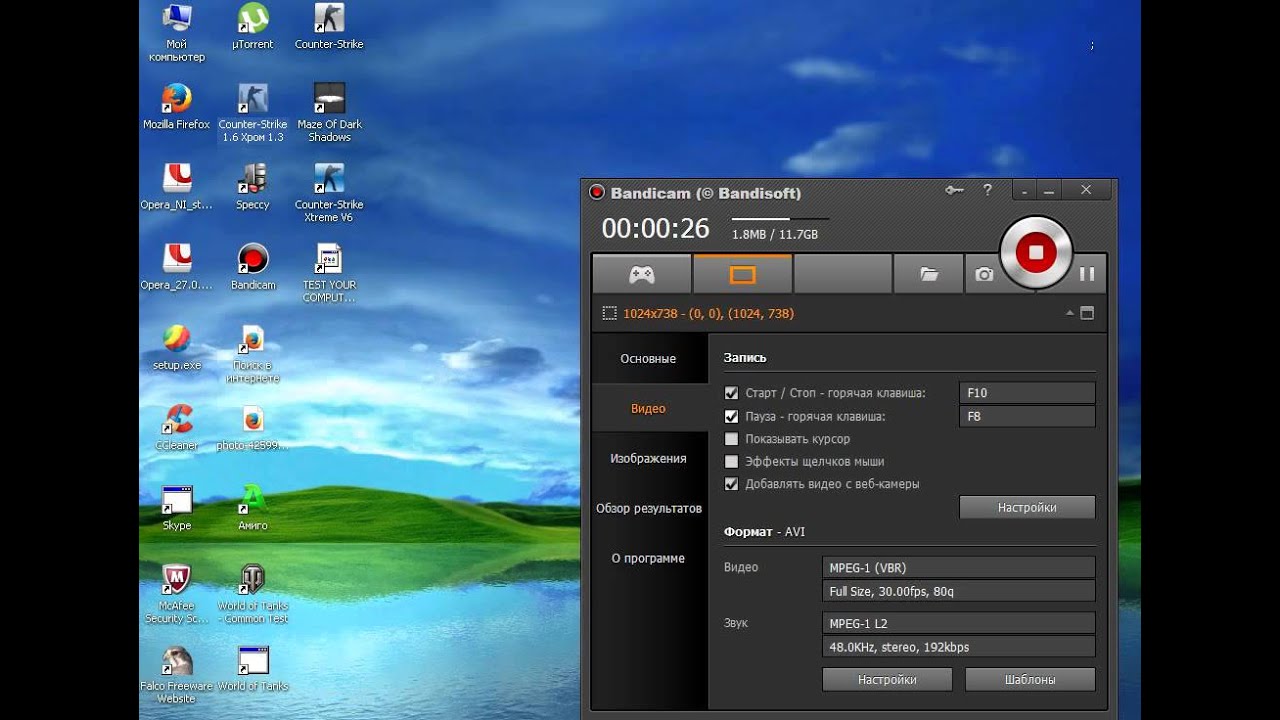The height and width of the screenshot is (720, 1280).
Task: Open Bandicam help question mark
Action: [988, 190]
